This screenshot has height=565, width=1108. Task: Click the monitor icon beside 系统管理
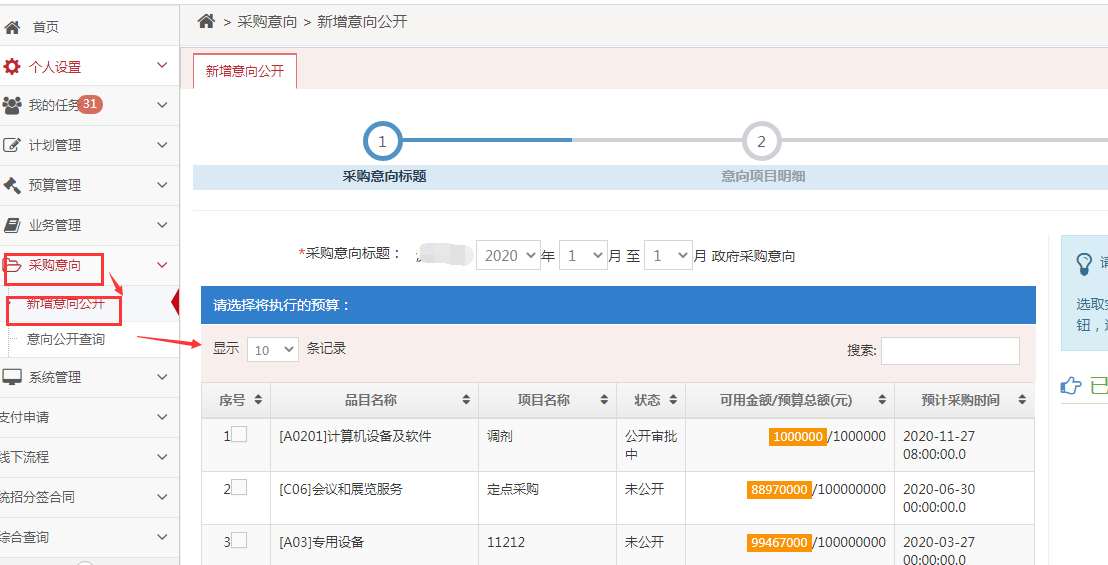coord(12,377)
